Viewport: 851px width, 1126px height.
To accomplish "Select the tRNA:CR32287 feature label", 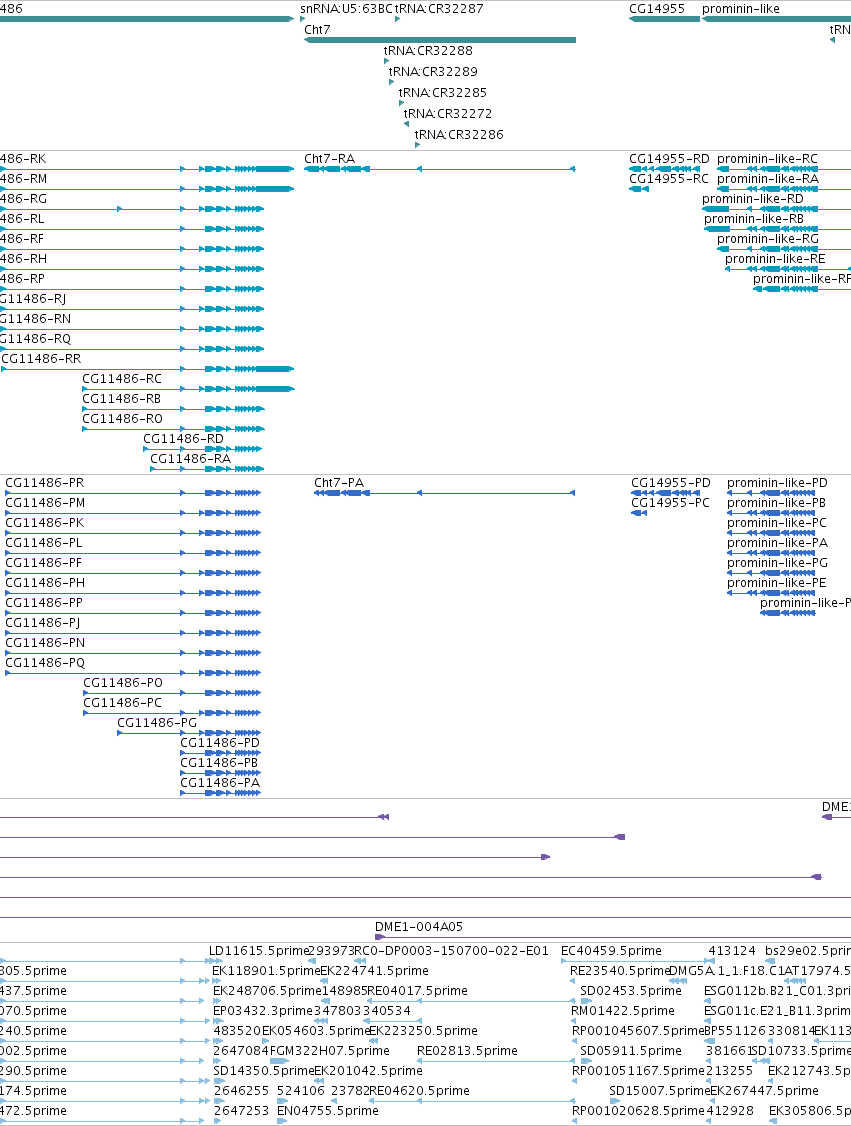I will [x=439, y=9].
